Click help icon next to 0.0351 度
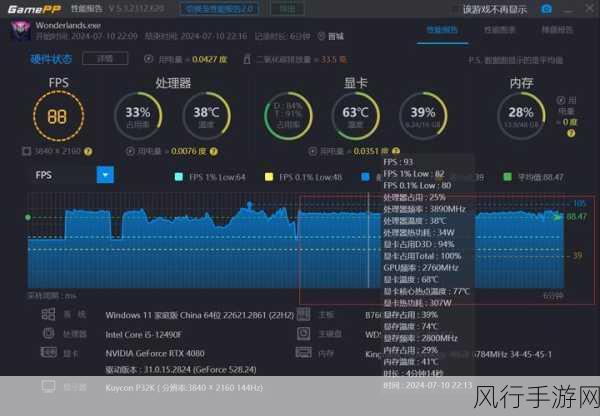This screenshot has height=416, width=600. pos(396,151)
